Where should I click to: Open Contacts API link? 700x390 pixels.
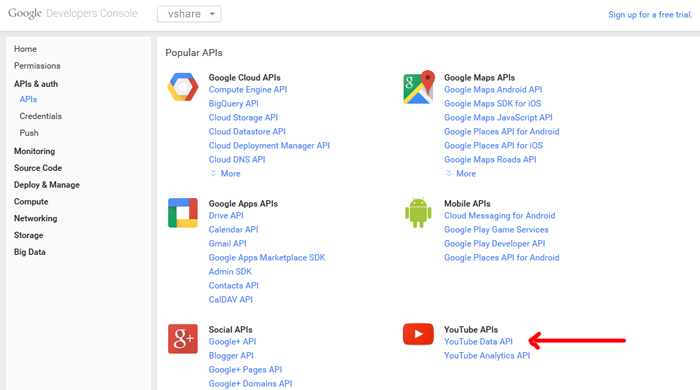tap(233, 286)
